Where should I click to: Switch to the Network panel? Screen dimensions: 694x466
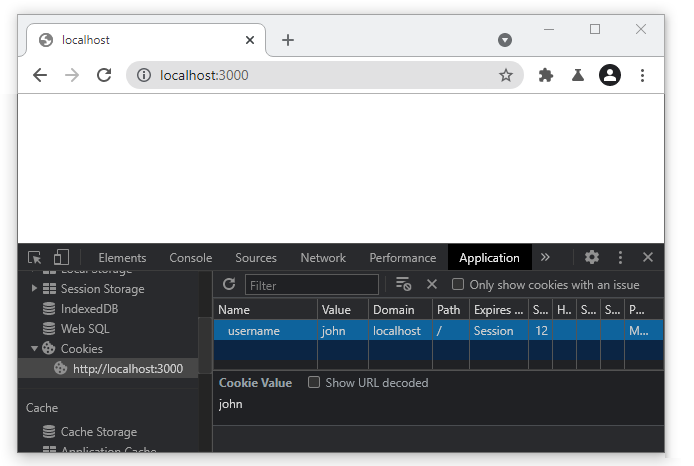pyautogui.click(x=323, y=258)
